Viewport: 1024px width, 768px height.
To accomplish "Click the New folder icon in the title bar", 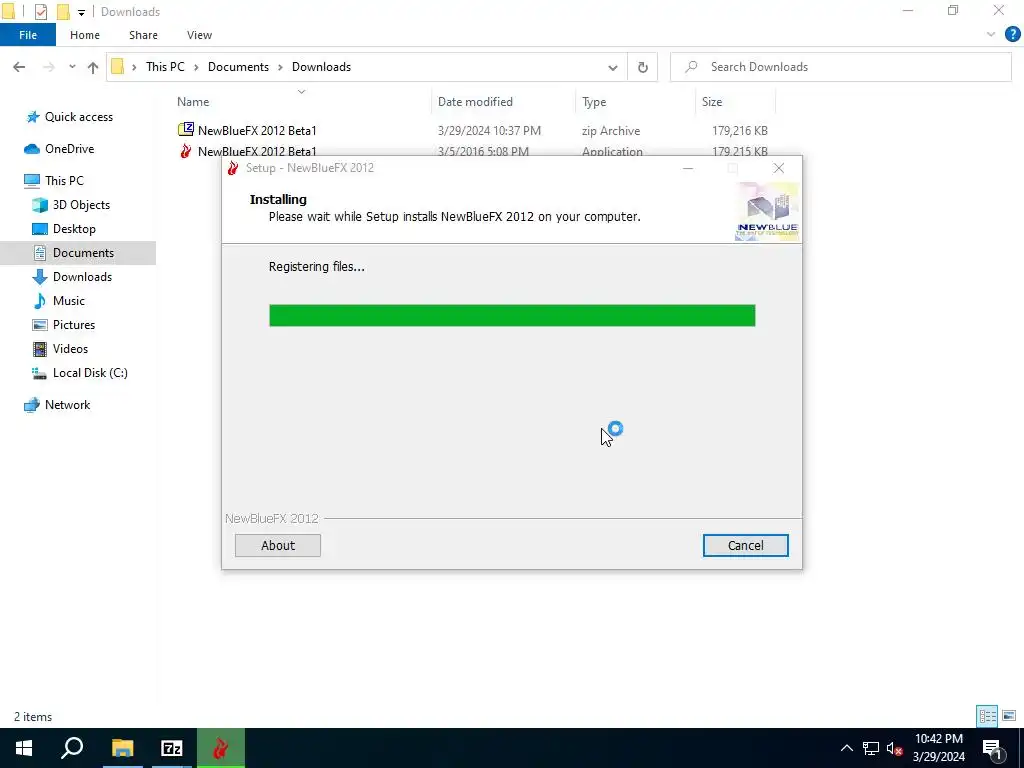I will pos(63,12).
